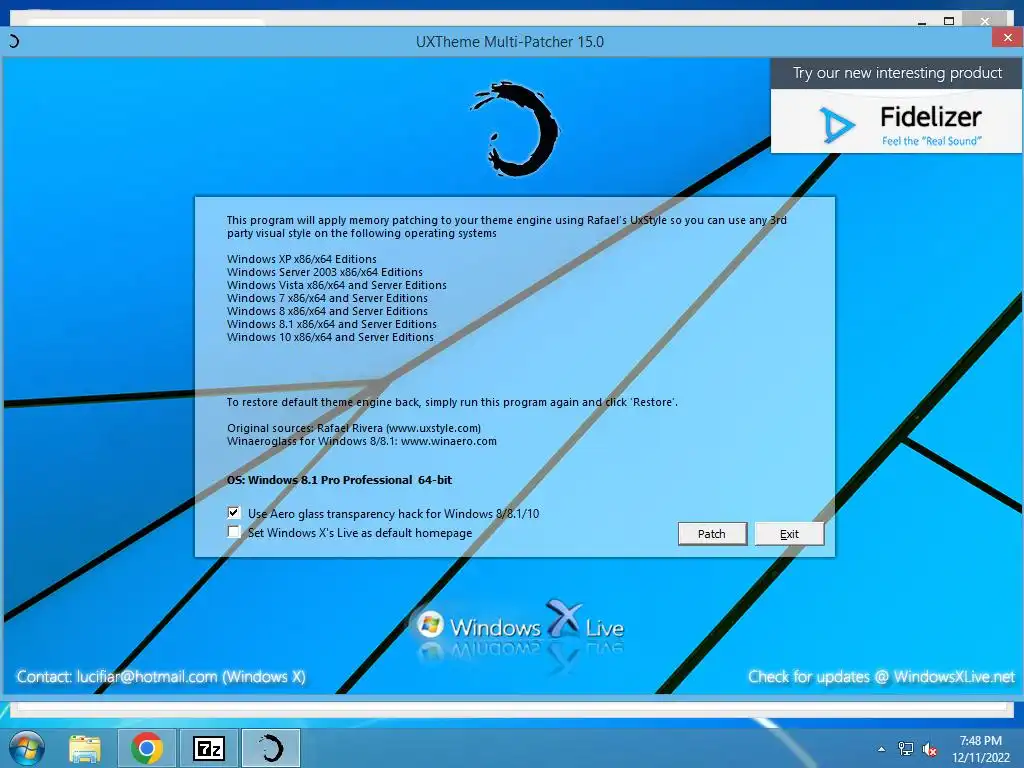This screenshot has height=768, width=1024.
Task: Click the 'Winaeroglass for Windows 8/8.1' line
Action: point(362,441)
